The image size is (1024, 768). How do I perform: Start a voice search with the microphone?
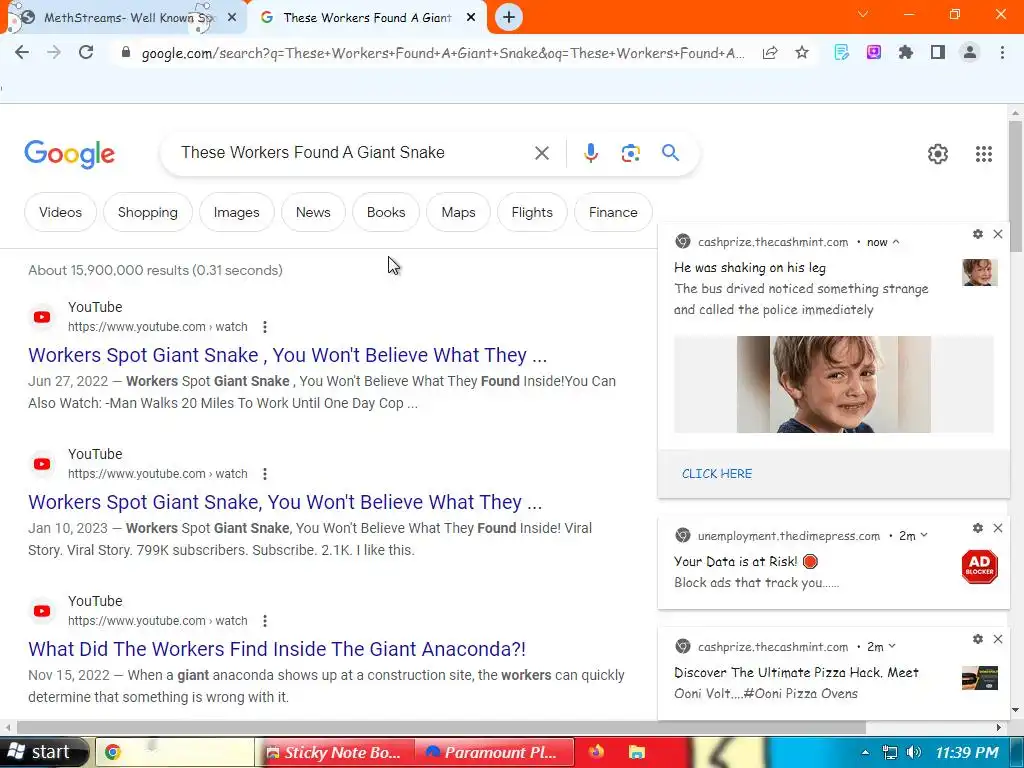click(590, 153)
